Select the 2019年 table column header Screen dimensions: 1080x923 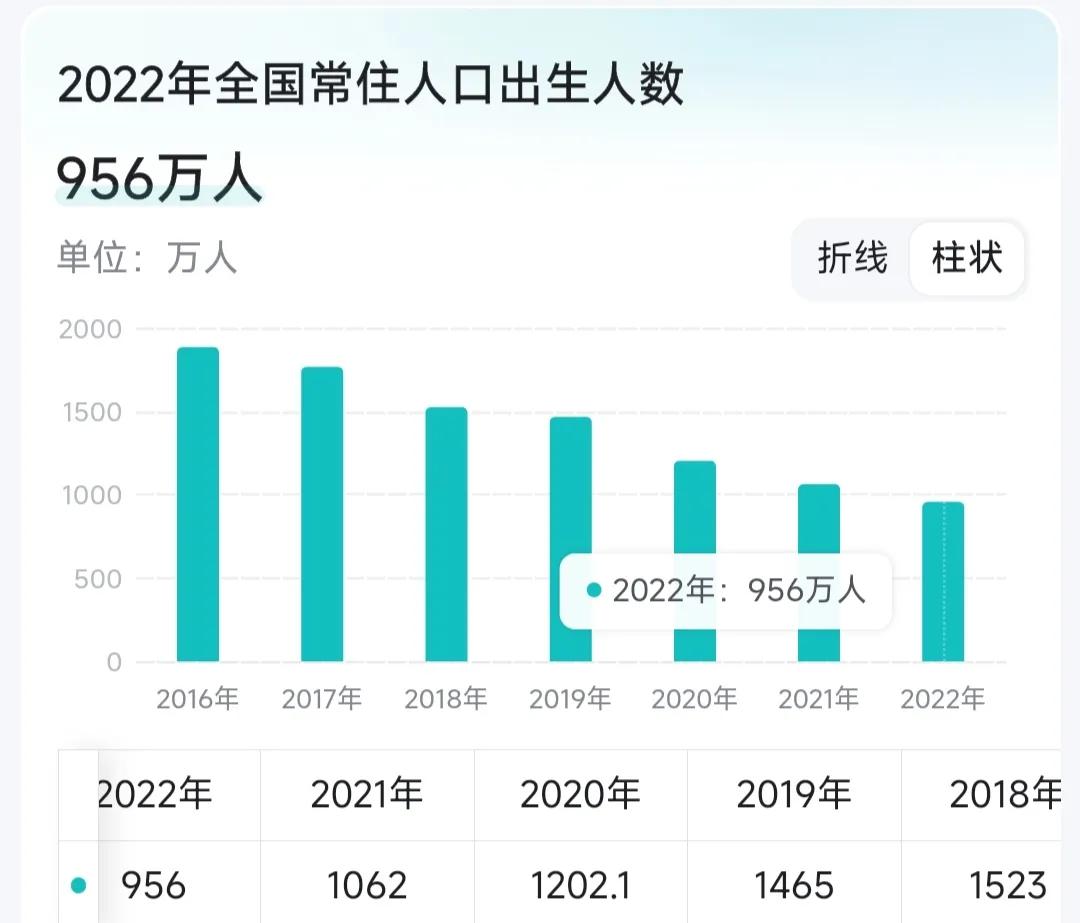[793, 795]
